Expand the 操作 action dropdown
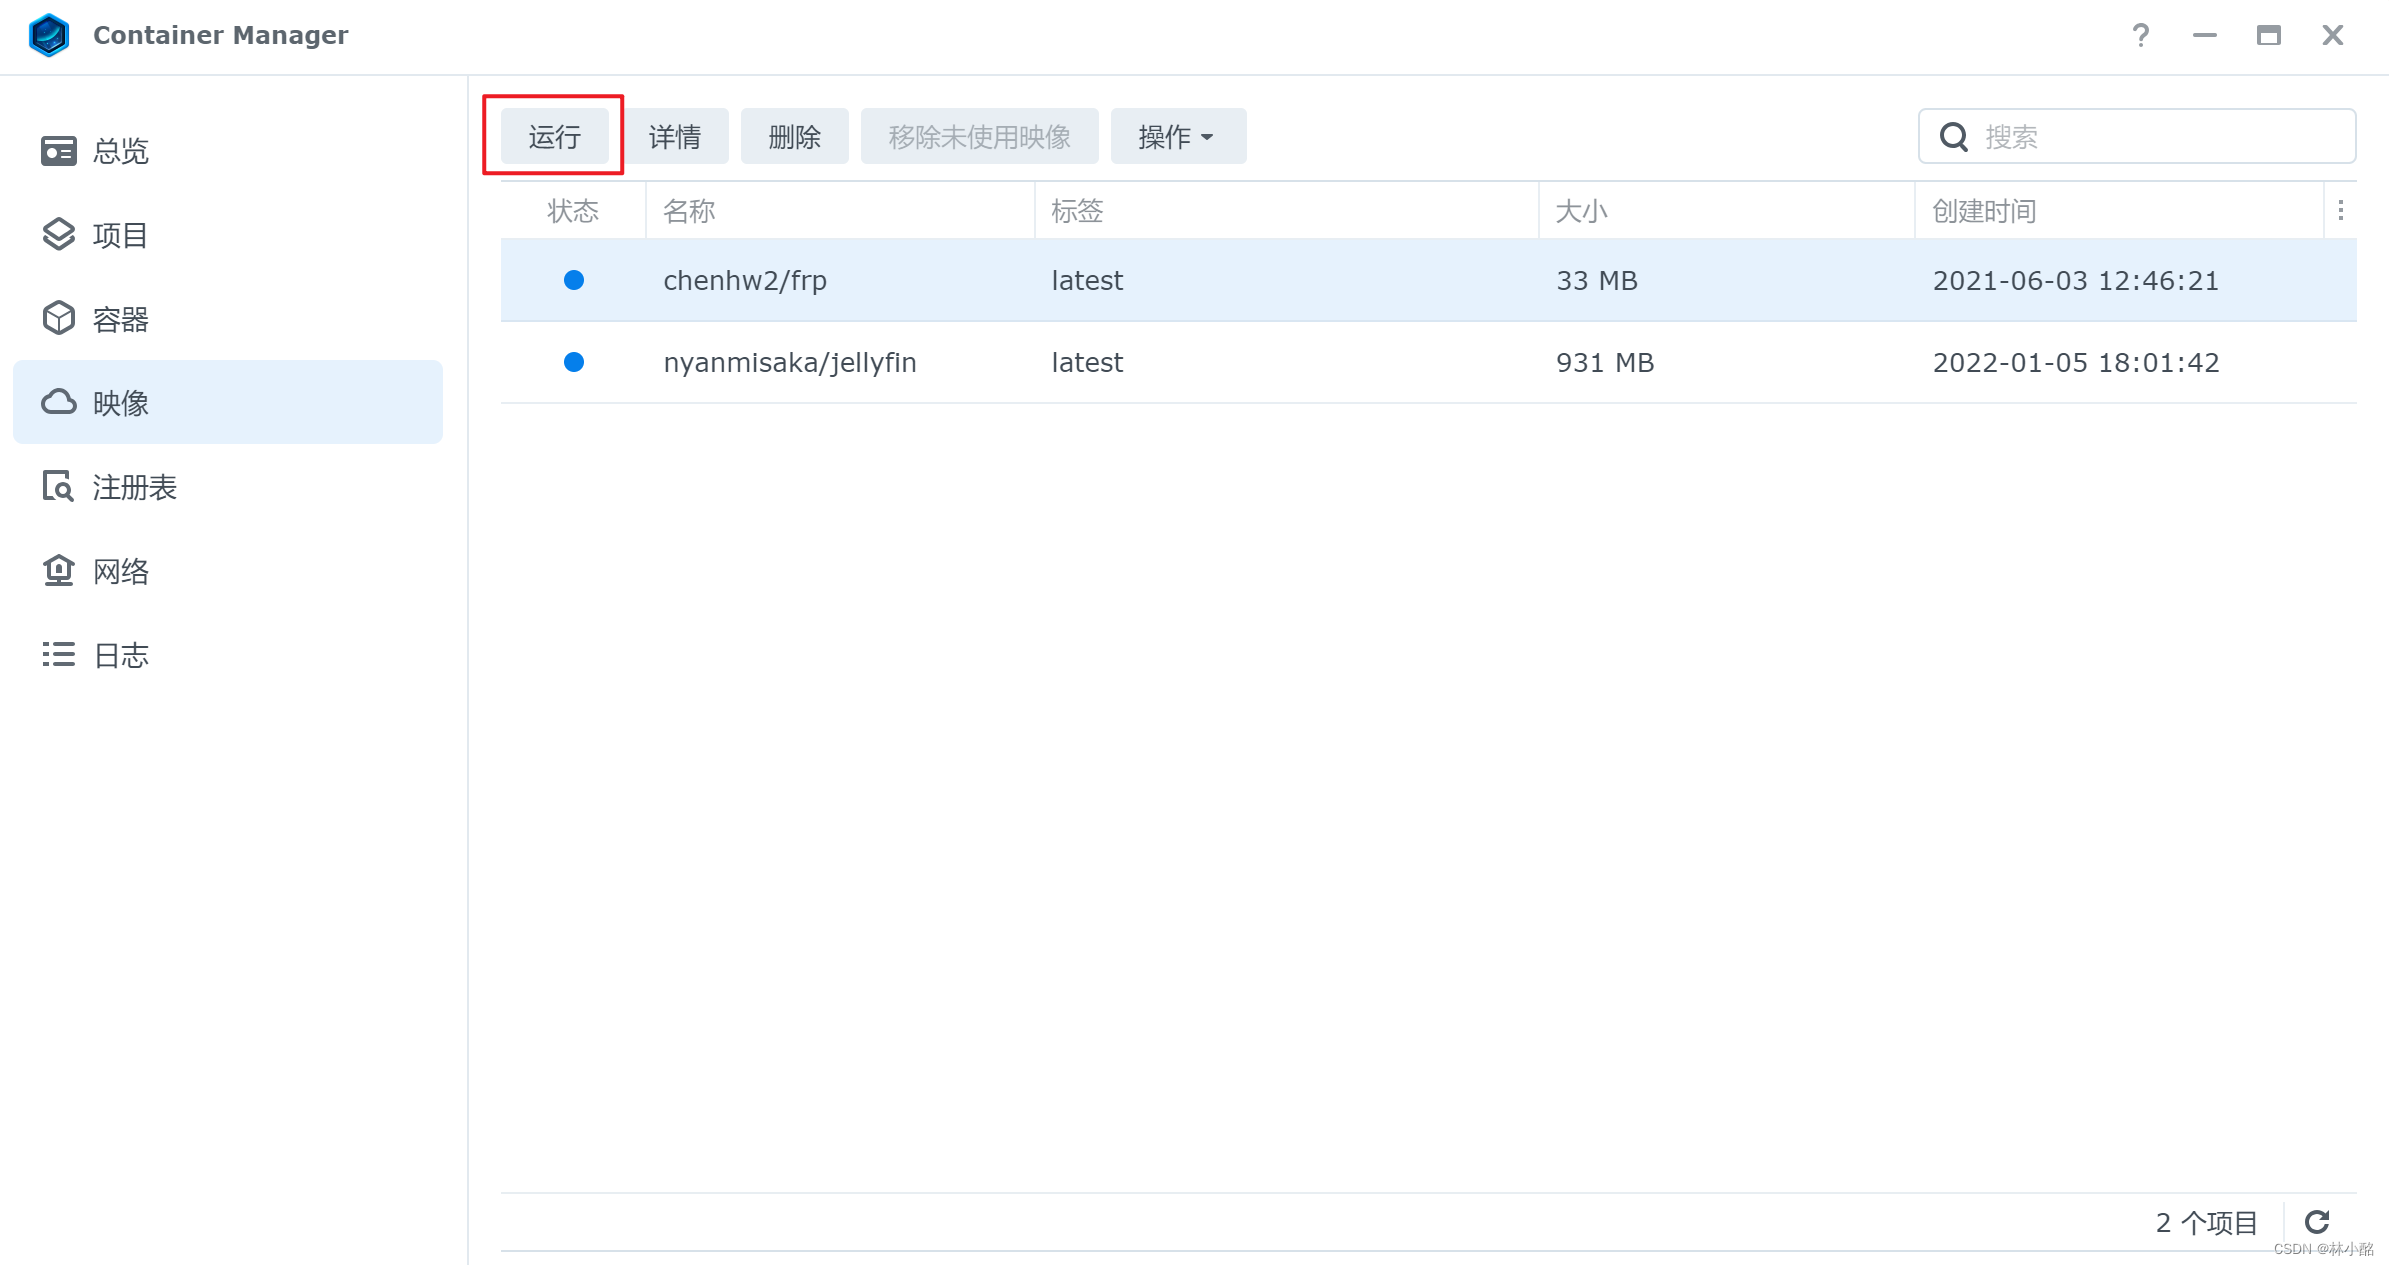The width and height of the screenshot is (2389, 1265). [1179, 136]
